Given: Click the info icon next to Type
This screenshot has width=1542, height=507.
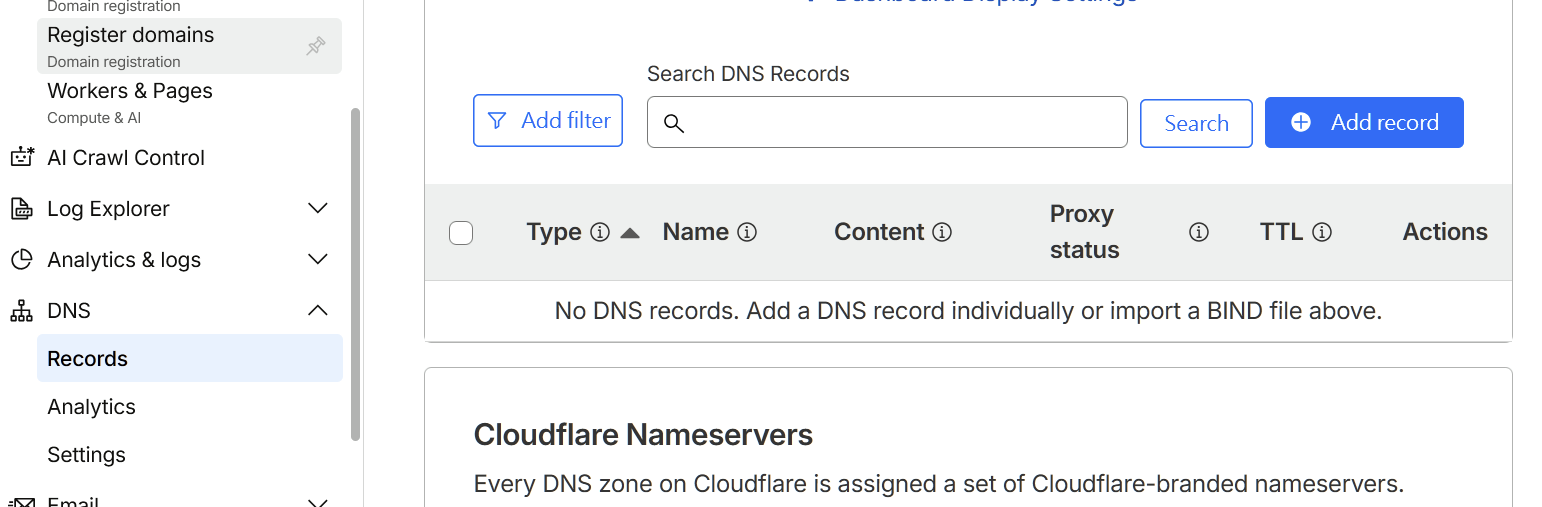Looking at the screenshot, I should coord(600,232).
